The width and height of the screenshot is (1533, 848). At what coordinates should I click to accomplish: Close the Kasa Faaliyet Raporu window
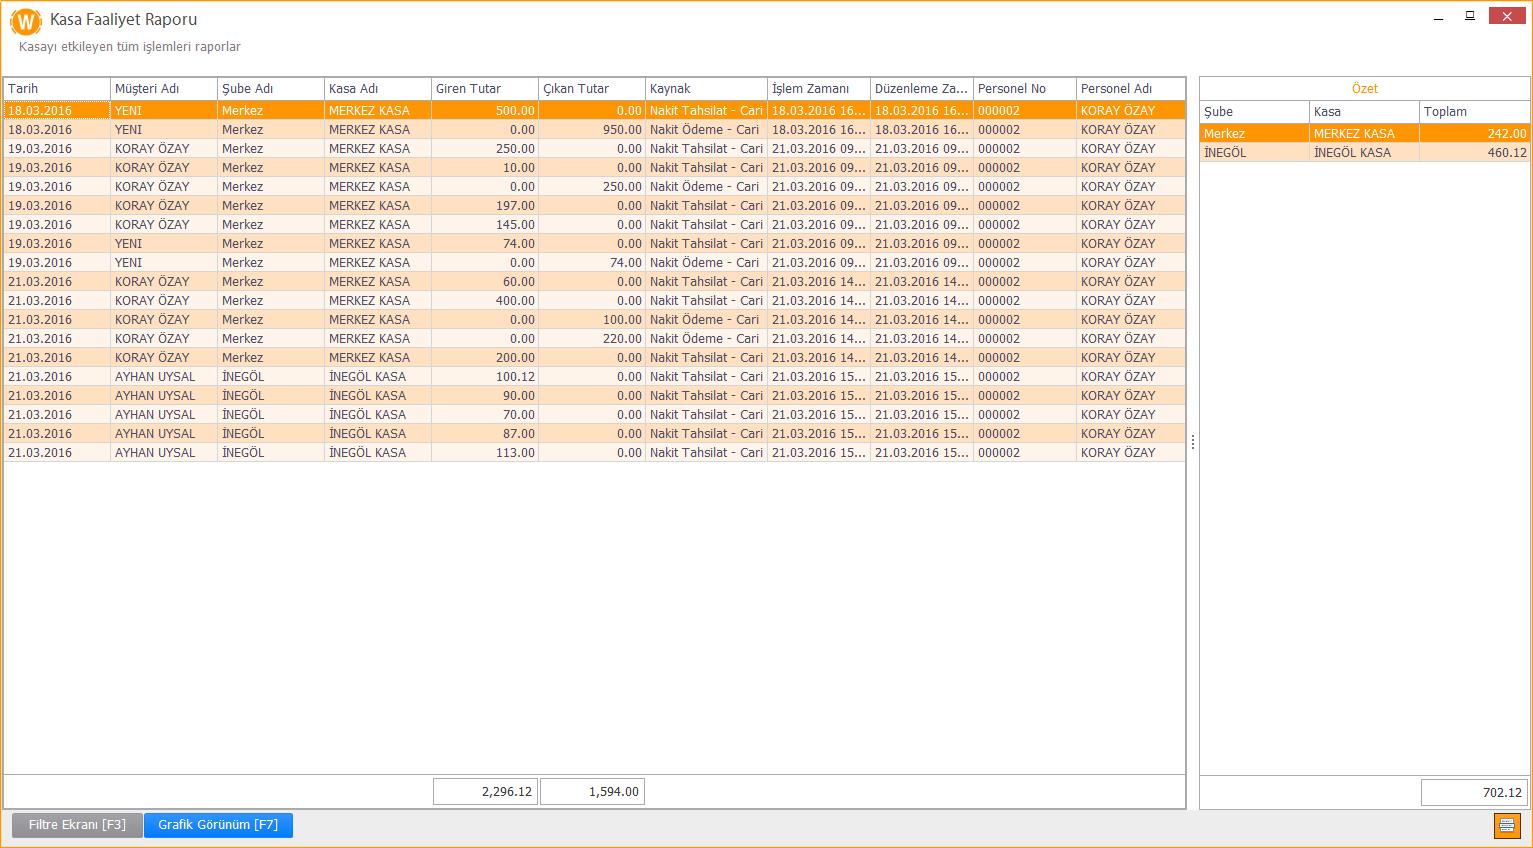pyautogui.click(x=1506, y=16)
